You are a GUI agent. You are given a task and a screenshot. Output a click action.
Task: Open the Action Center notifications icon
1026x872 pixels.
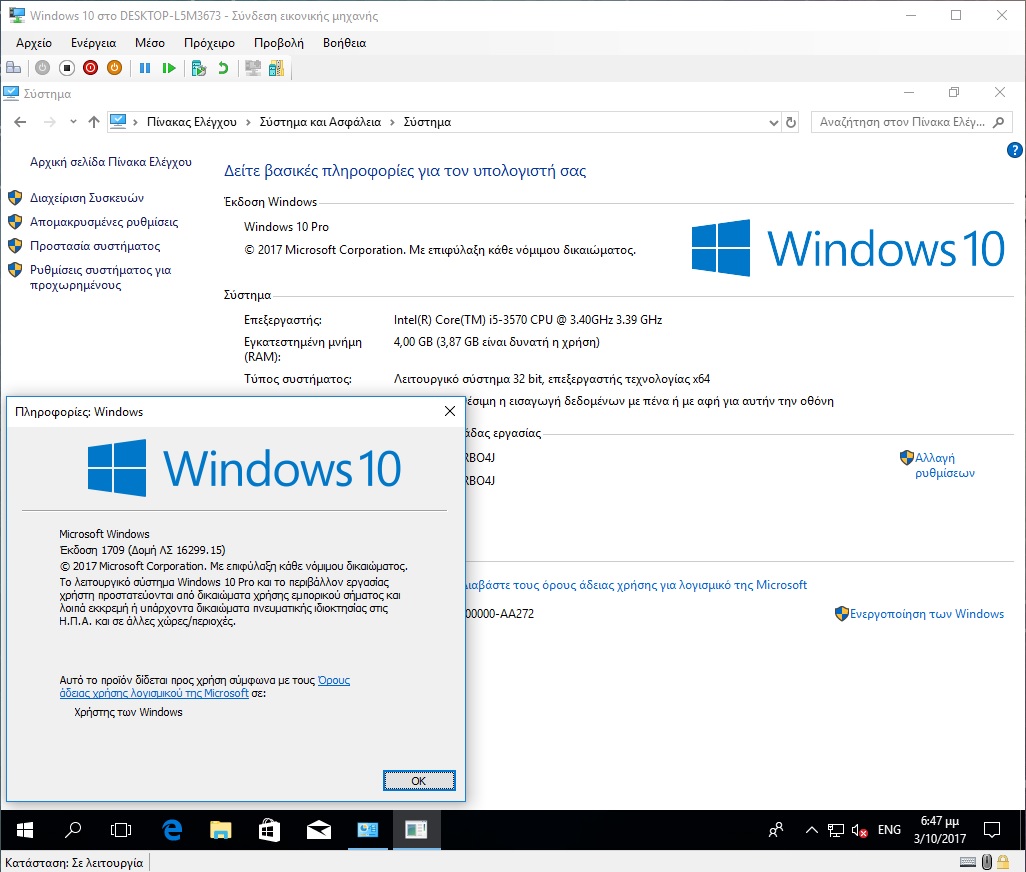[992, 830]
